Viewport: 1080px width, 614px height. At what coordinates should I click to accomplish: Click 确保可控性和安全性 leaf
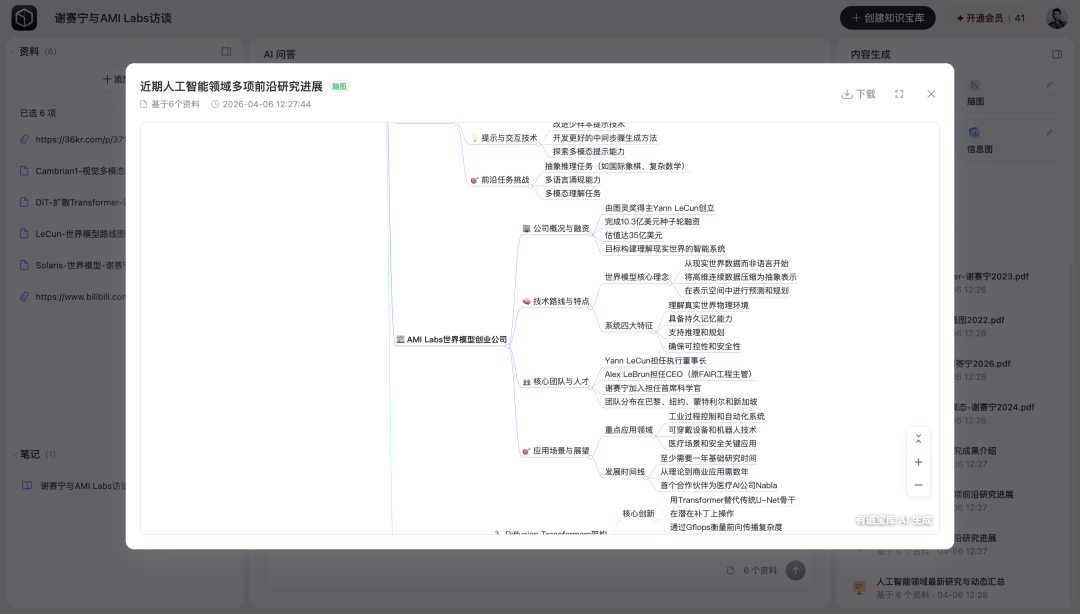tap(705, 347)
